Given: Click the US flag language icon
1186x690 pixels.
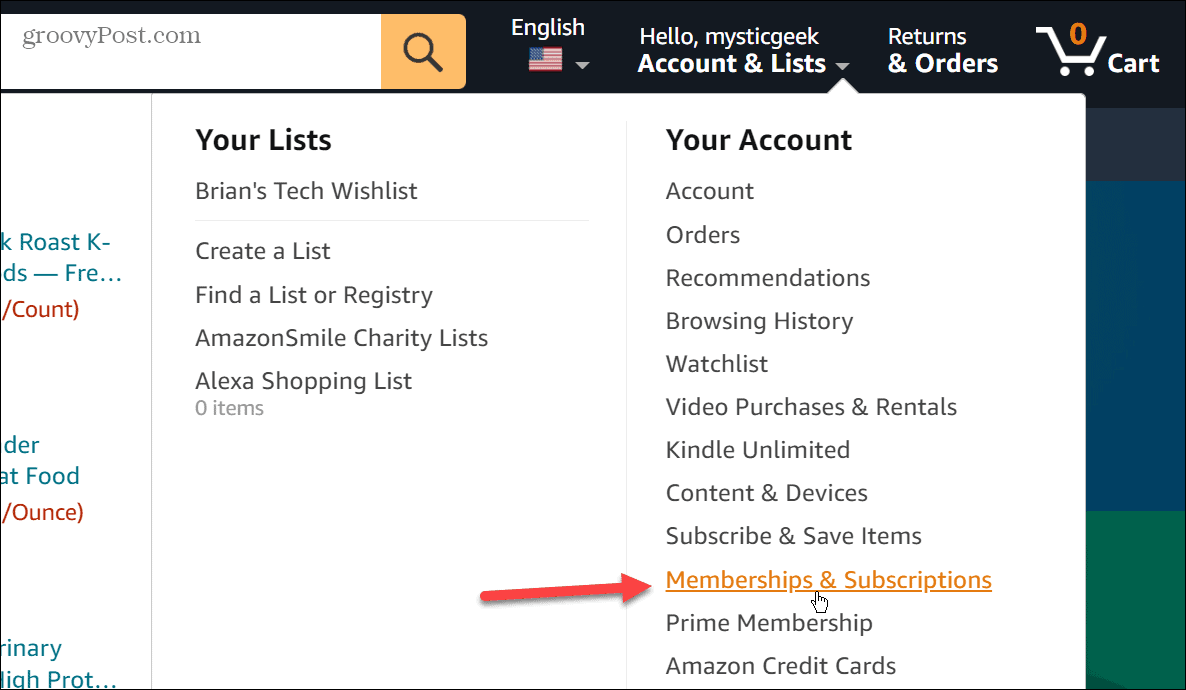Looking at the screenshot, I should tap(545, 61).
